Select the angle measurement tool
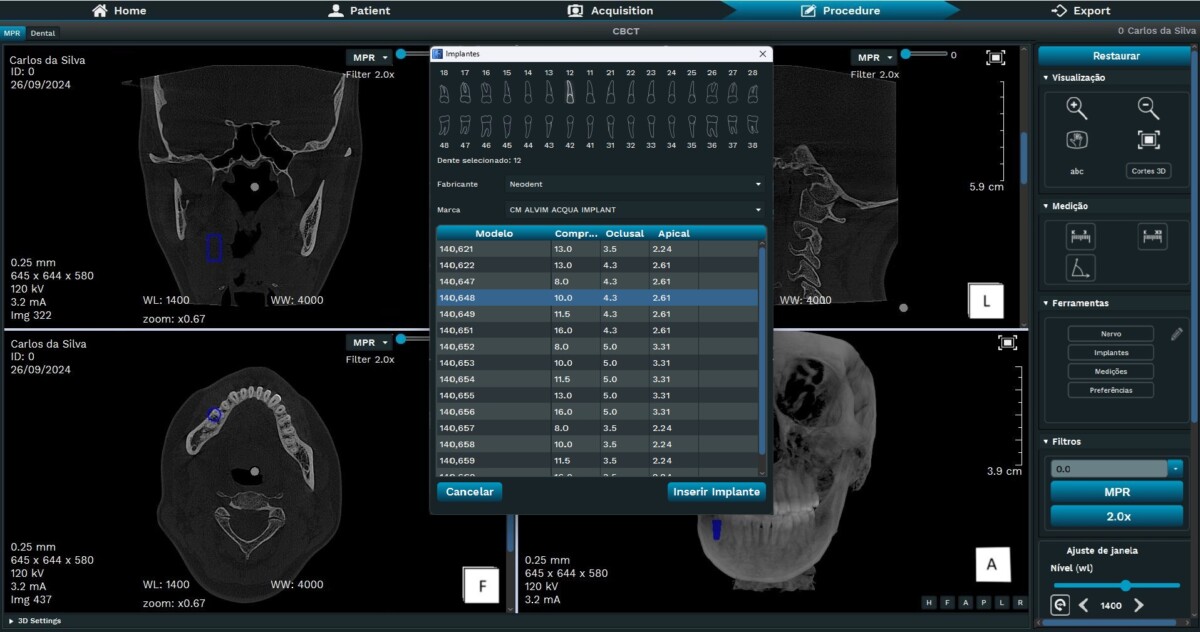Image resolution: width=1200 pixels, height=632 pixels. coord(1081,267)
